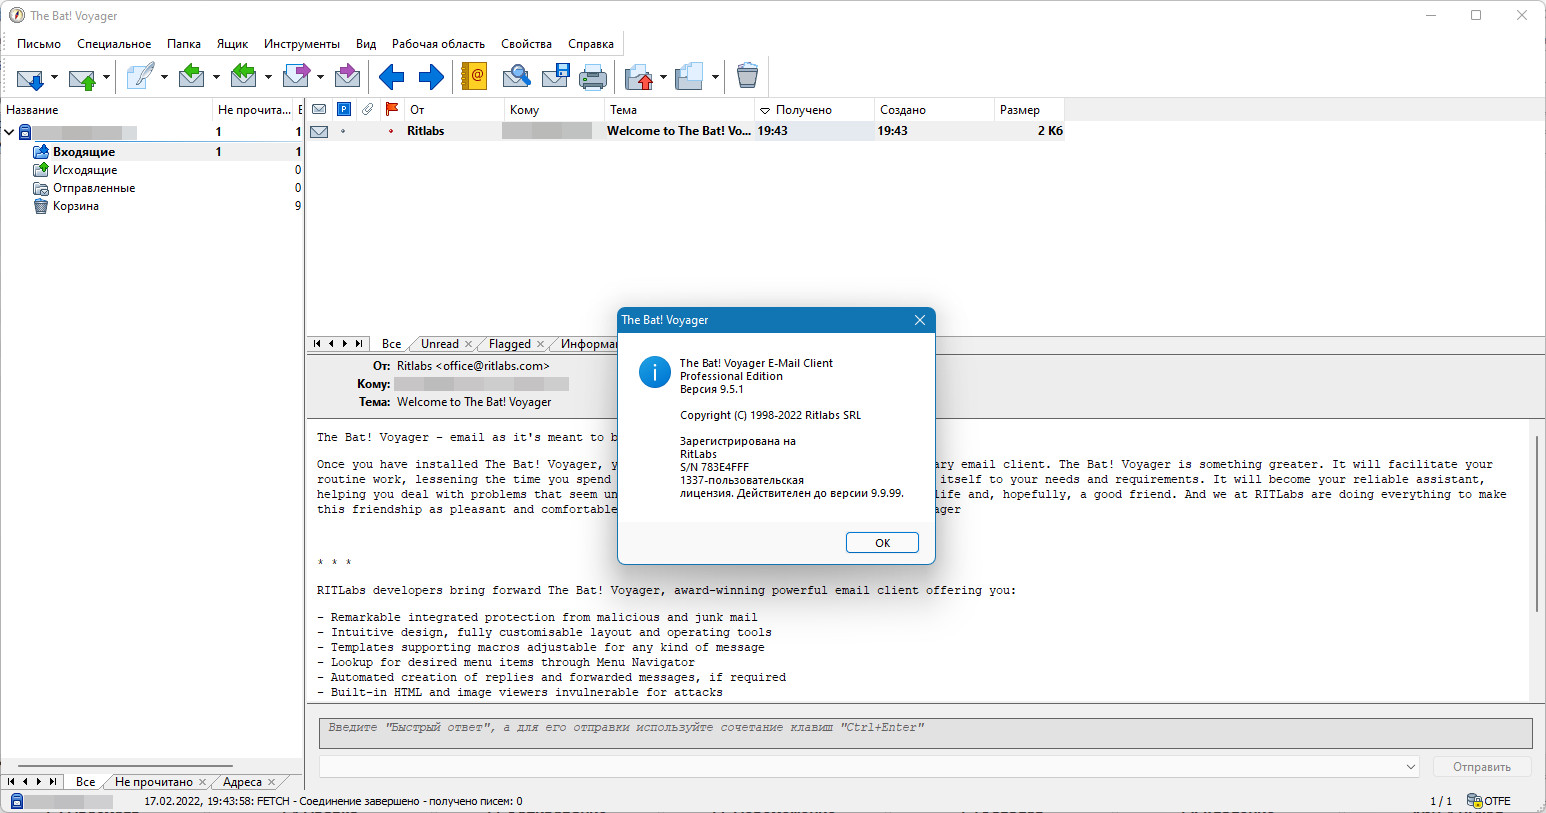Open dropdown arrow next to new message icon
1546x813 pixels.
coord(164,77)
